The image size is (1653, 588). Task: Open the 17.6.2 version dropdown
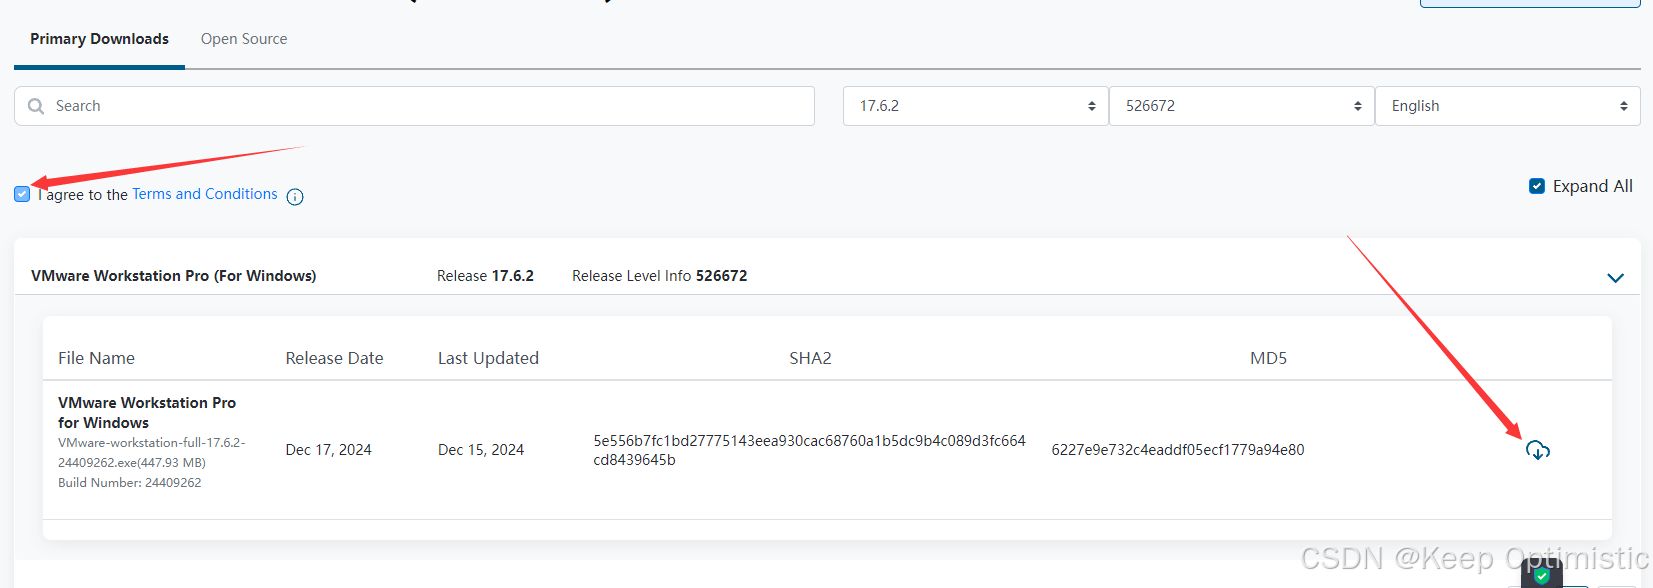(x=975, y=106)
